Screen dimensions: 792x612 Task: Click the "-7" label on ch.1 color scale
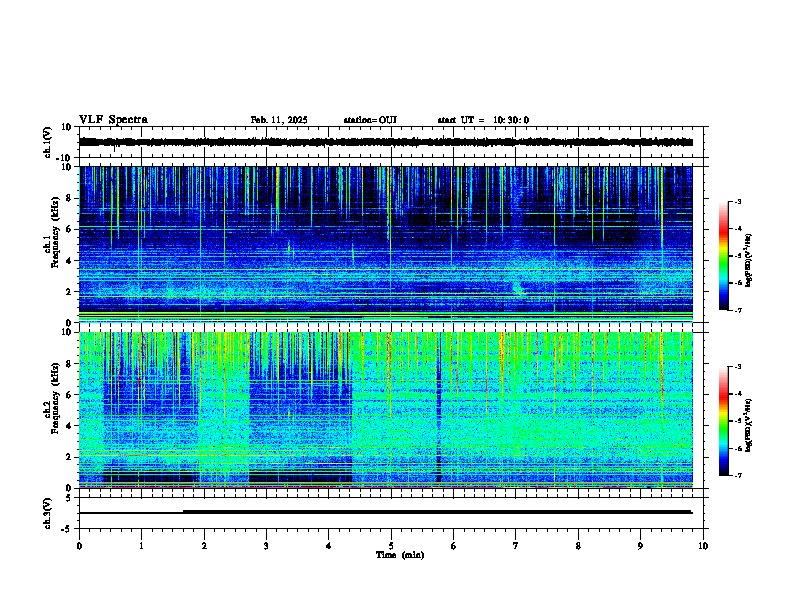(x=737, y=310)
